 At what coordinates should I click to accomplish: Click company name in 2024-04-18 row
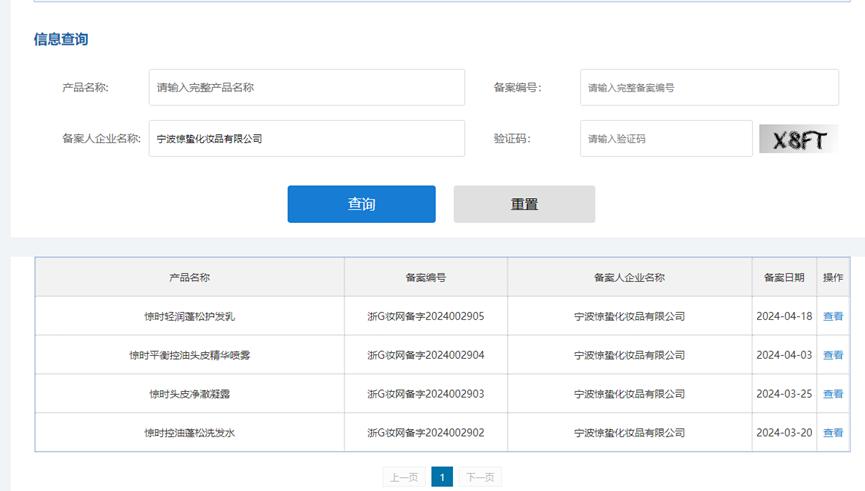(x=629, y=316)
